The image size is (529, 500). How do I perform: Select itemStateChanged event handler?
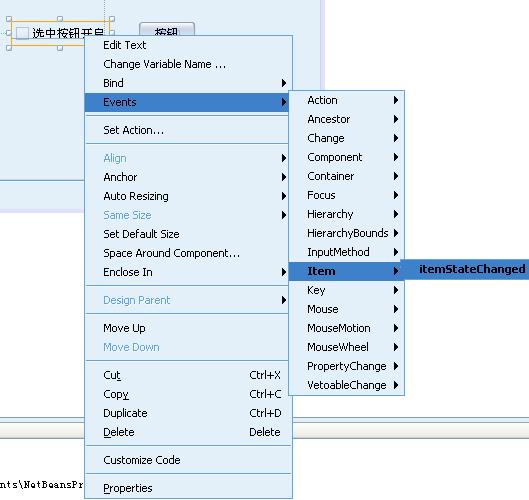pos(465,269)
